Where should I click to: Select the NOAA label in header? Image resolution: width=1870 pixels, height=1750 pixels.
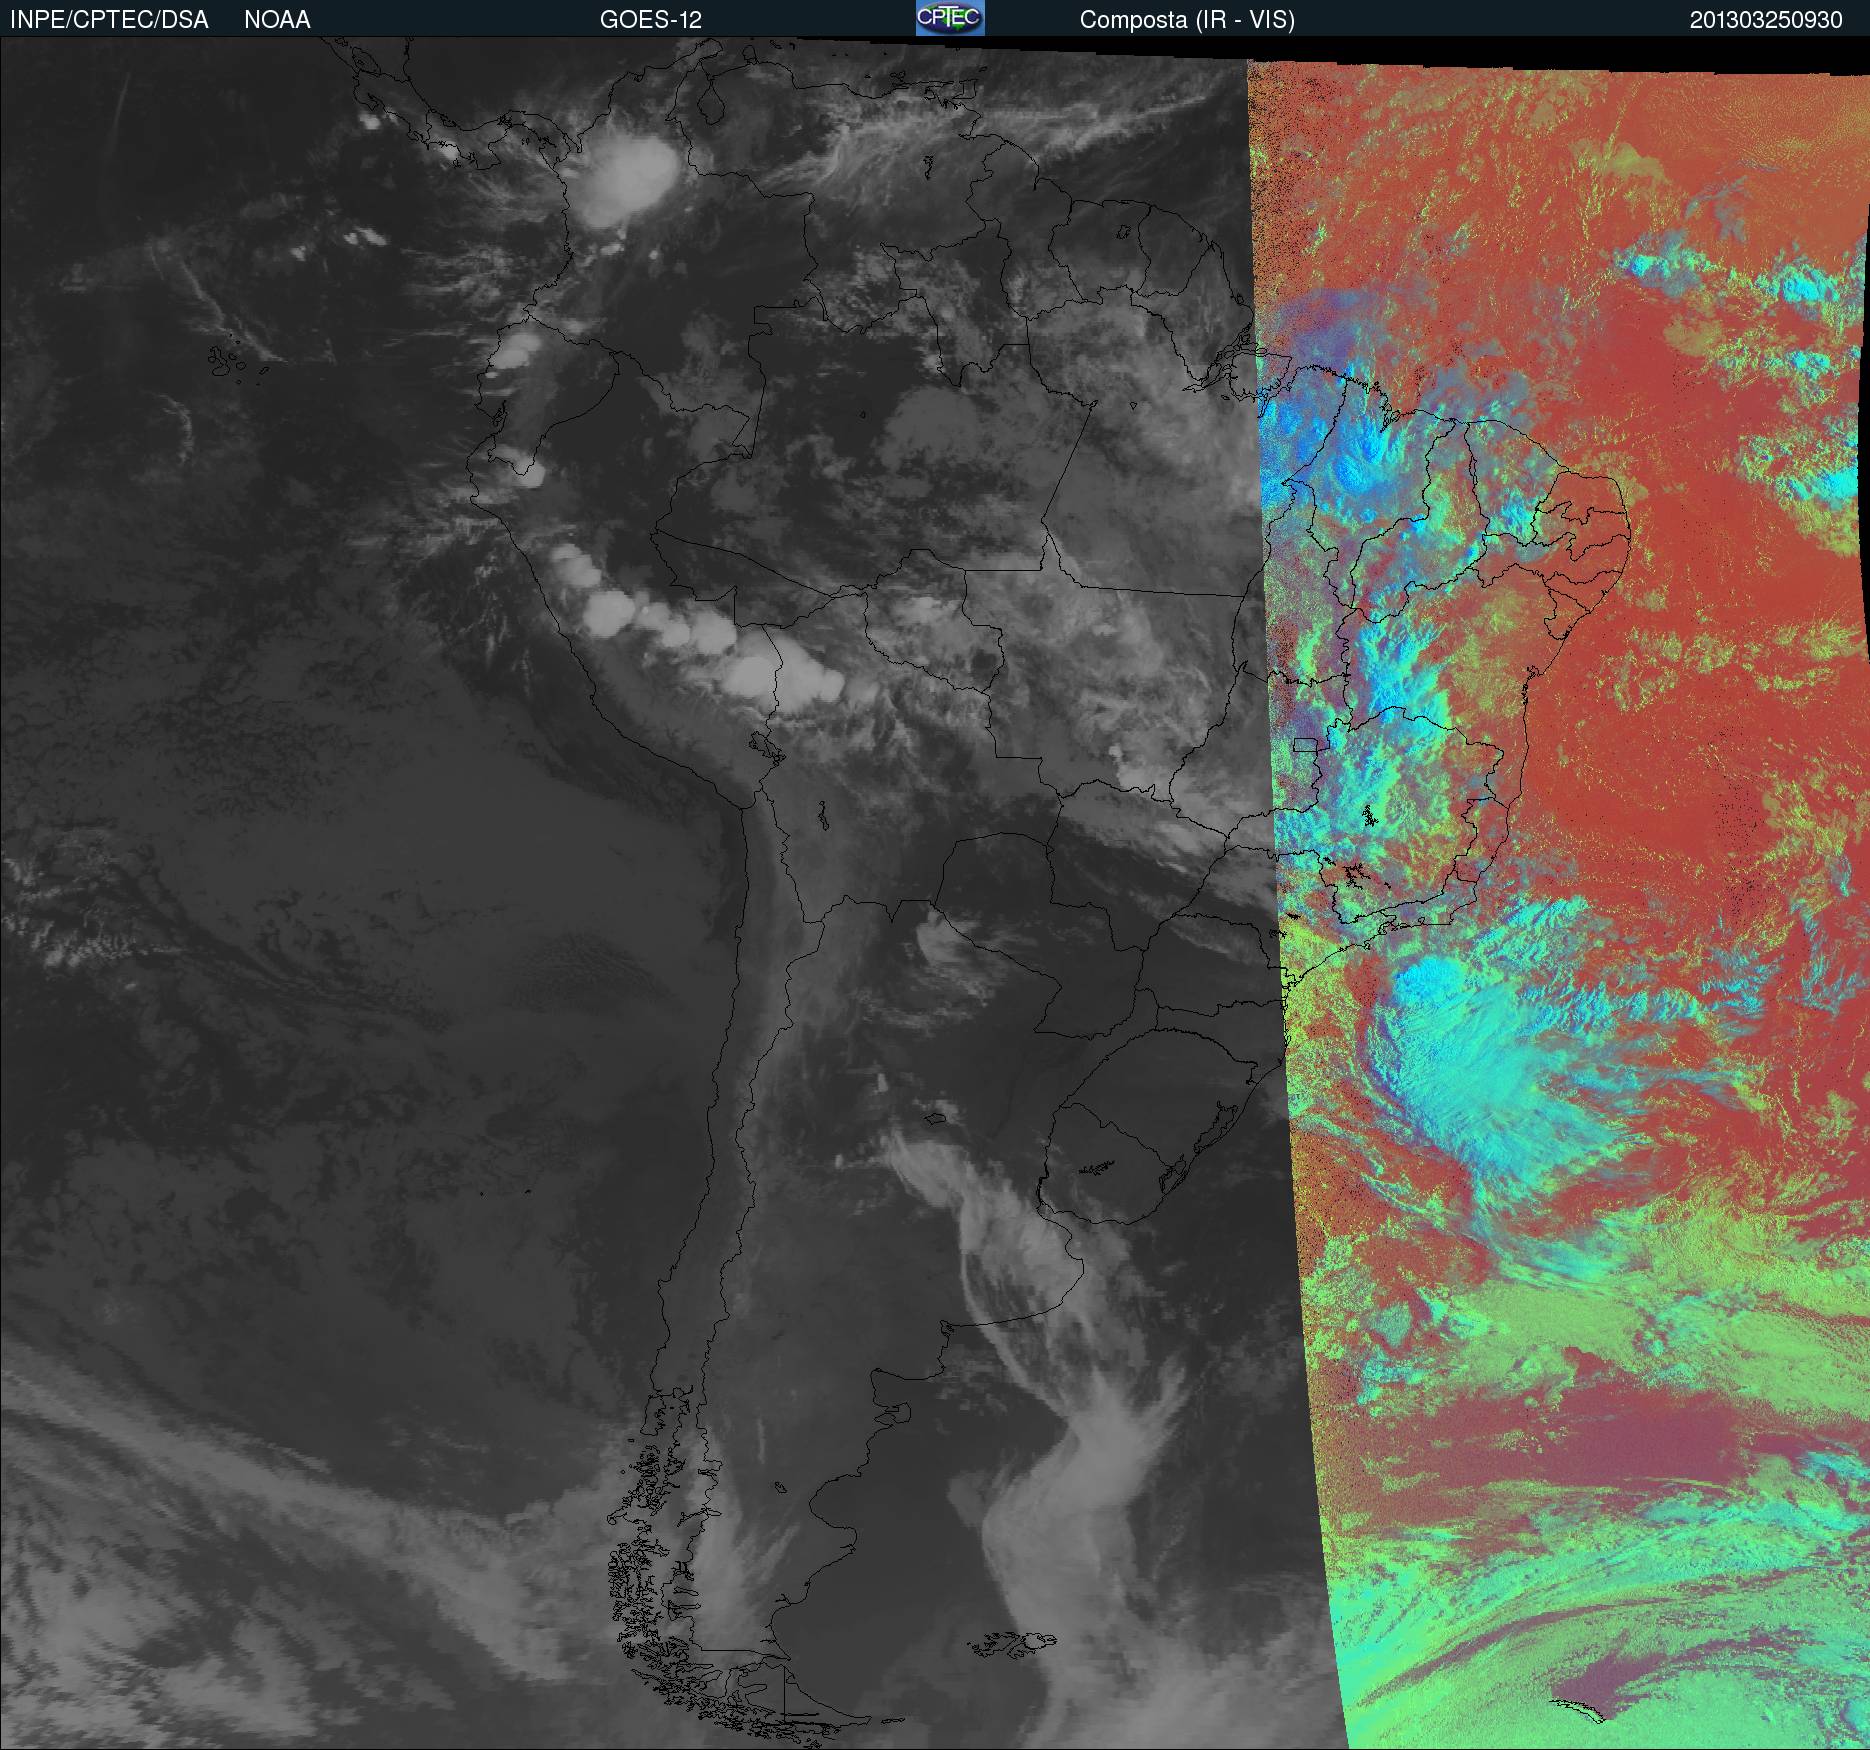pos(277,20)
